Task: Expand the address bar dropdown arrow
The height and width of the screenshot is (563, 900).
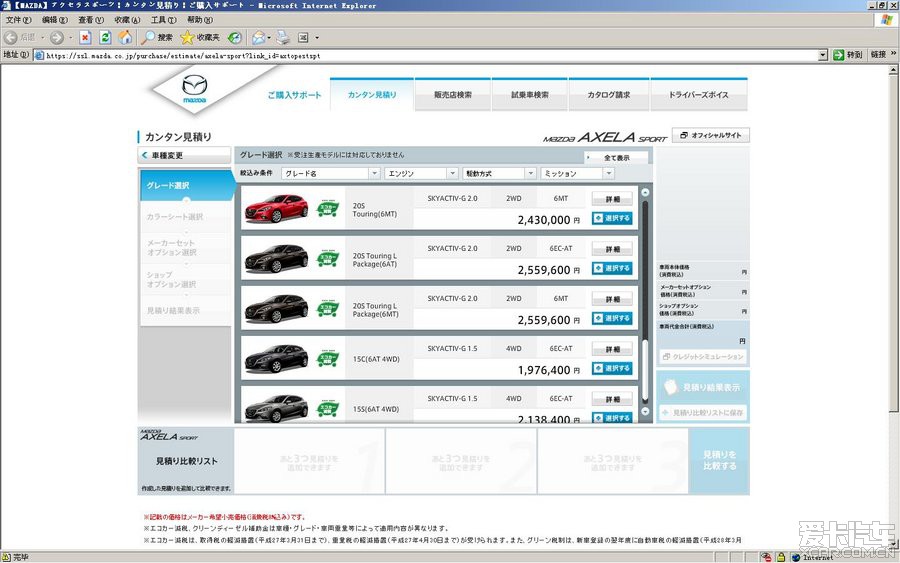Action: 823,55
